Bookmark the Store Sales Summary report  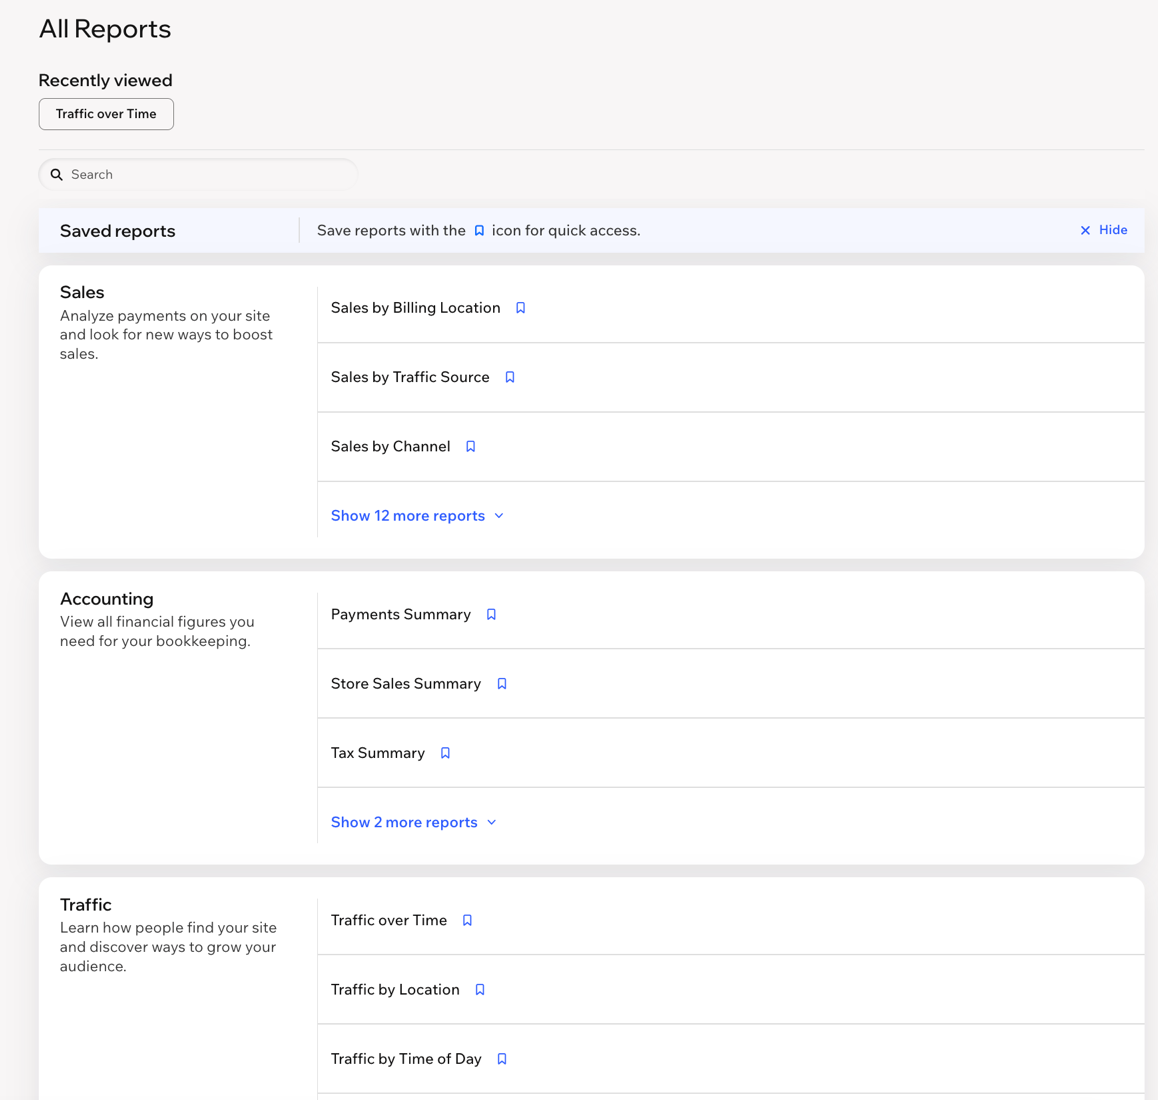(x=501, y=684)
